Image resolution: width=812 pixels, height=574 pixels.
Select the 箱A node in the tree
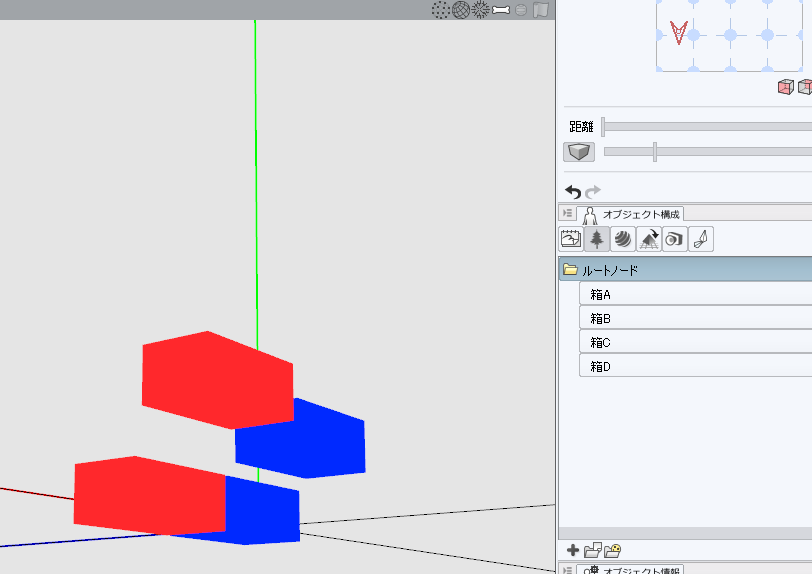[600, 294]
